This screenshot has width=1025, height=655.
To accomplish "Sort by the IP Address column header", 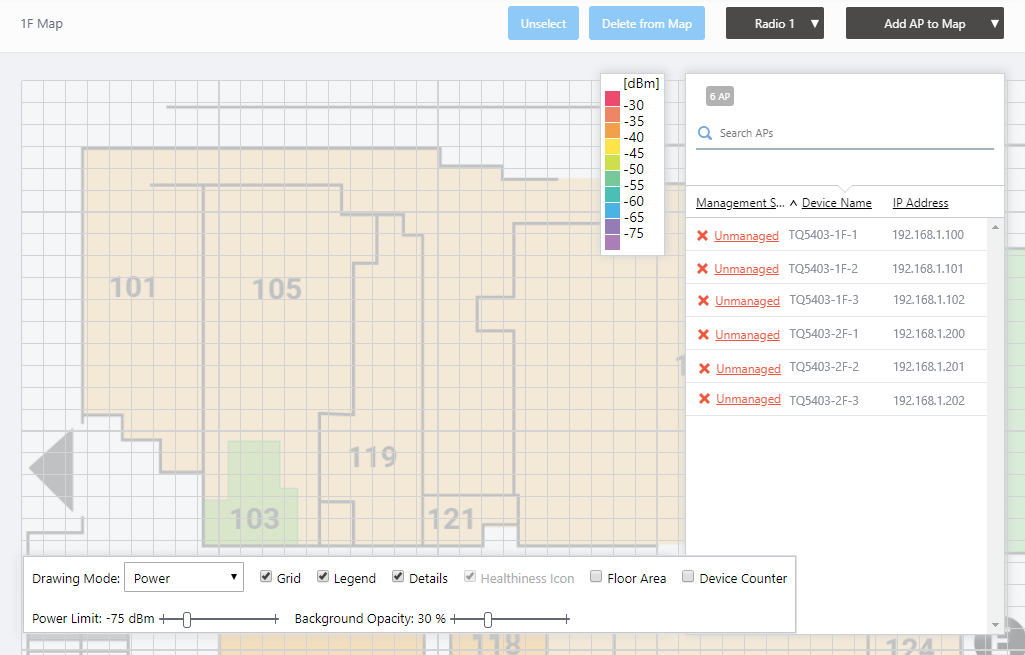I will pyautogui.click(x=920, y=203).
